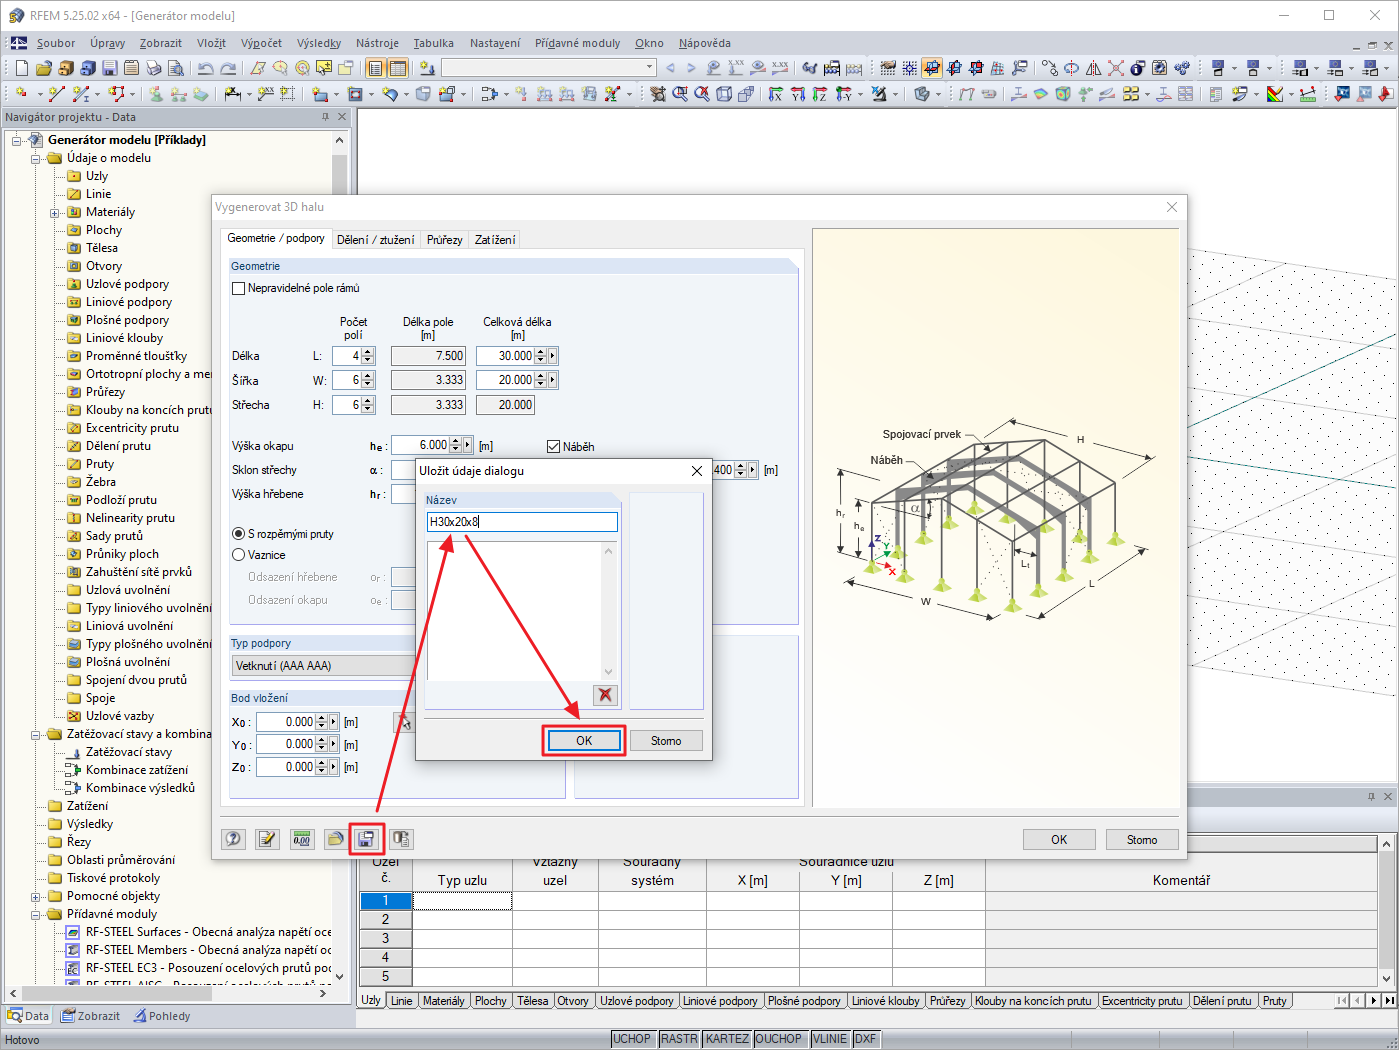The image size is (1399, 1050).
Task: Open print preview from the main toolbar
Action: click(x=175, y=68)
